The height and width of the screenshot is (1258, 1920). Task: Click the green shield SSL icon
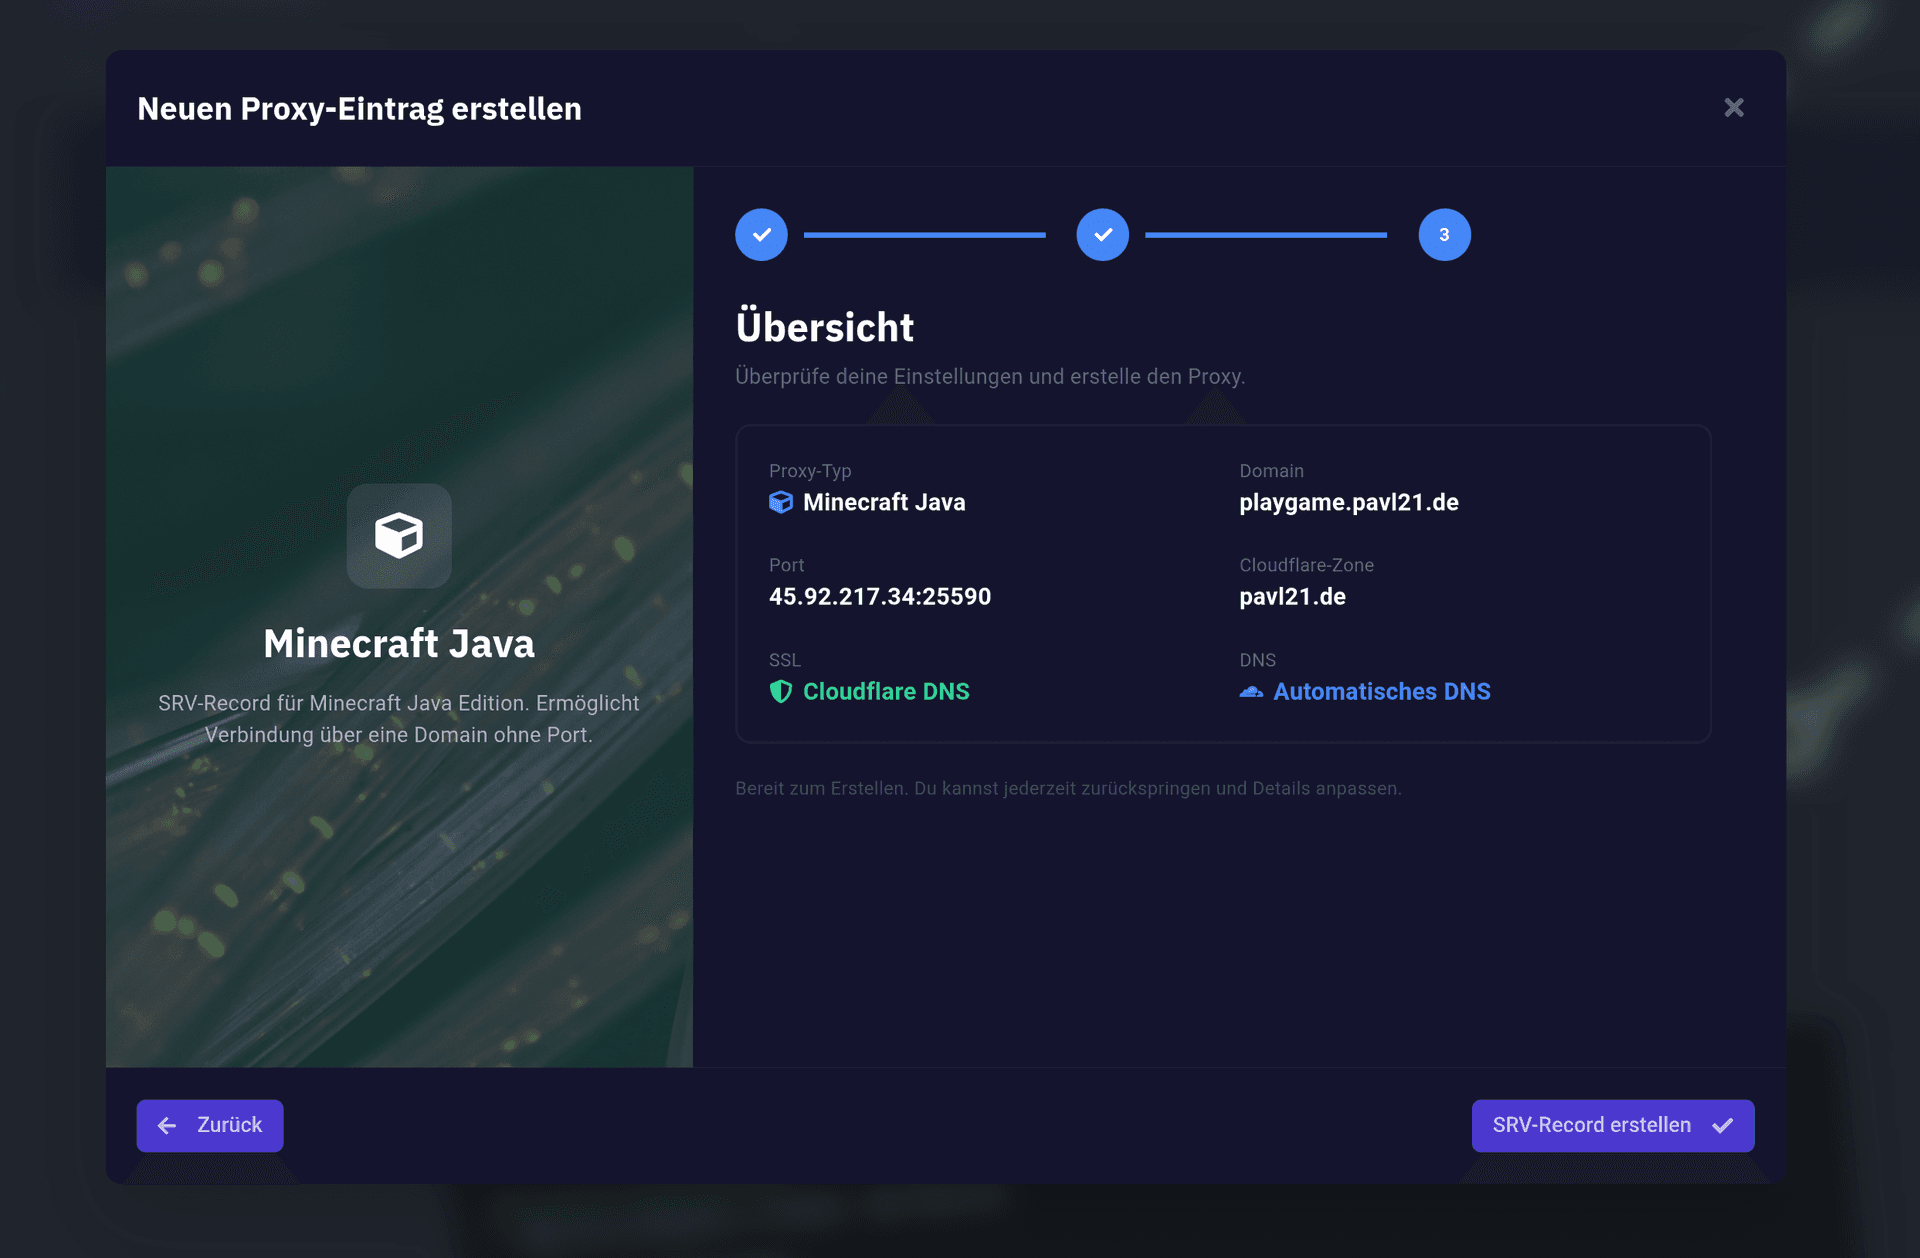coord(780,691)
